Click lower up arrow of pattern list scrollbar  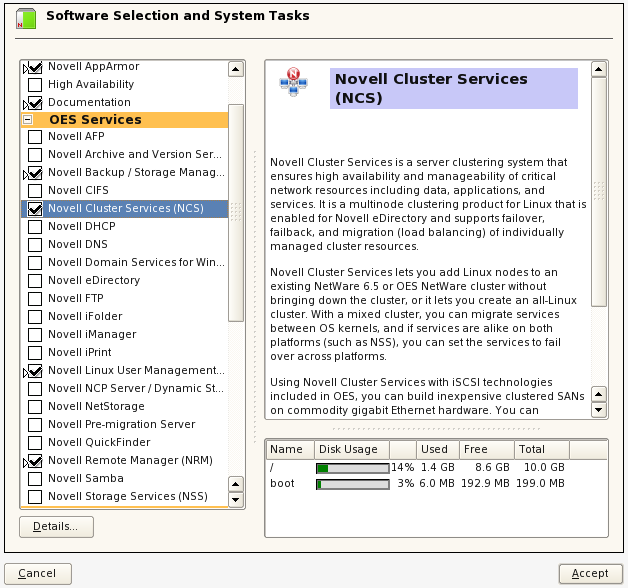(236, 484)
